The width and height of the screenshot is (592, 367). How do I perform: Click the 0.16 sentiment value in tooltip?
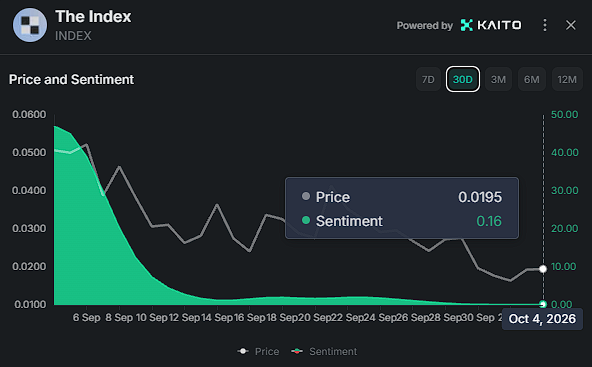pos(489,221)
